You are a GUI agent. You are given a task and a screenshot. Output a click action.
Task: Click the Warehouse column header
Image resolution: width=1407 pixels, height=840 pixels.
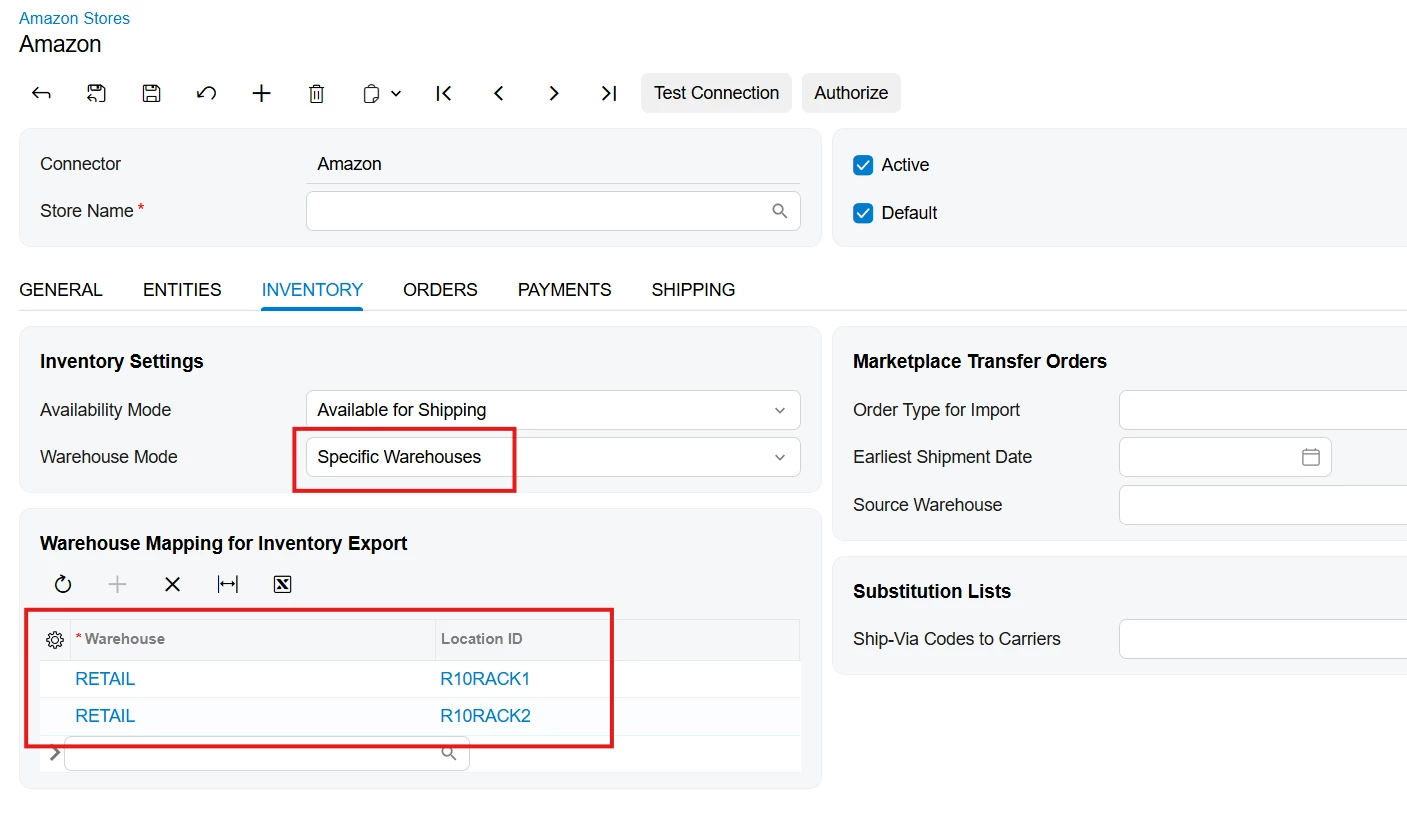253,639
